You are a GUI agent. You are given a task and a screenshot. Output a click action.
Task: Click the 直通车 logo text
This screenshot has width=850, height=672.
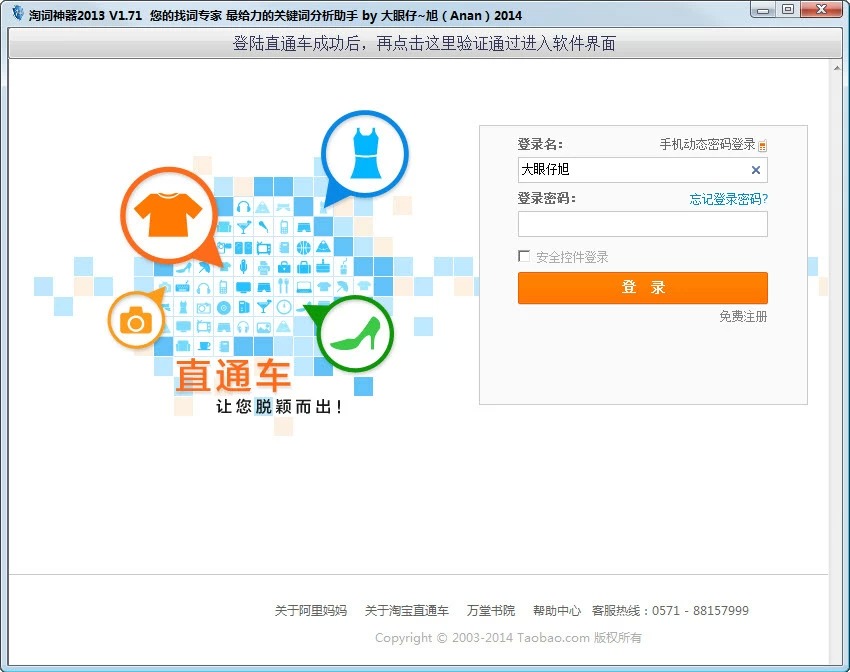point(233,375)
